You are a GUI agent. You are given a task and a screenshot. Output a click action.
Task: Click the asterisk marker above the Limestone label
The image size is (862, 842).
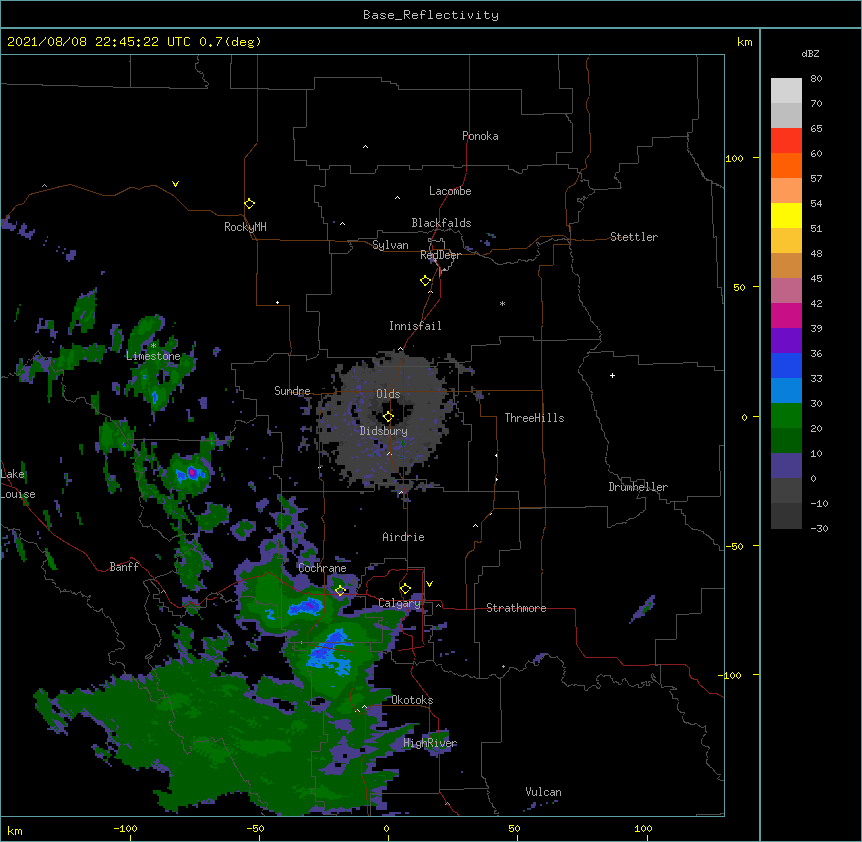pyautogui.click(x=153, y=346)
